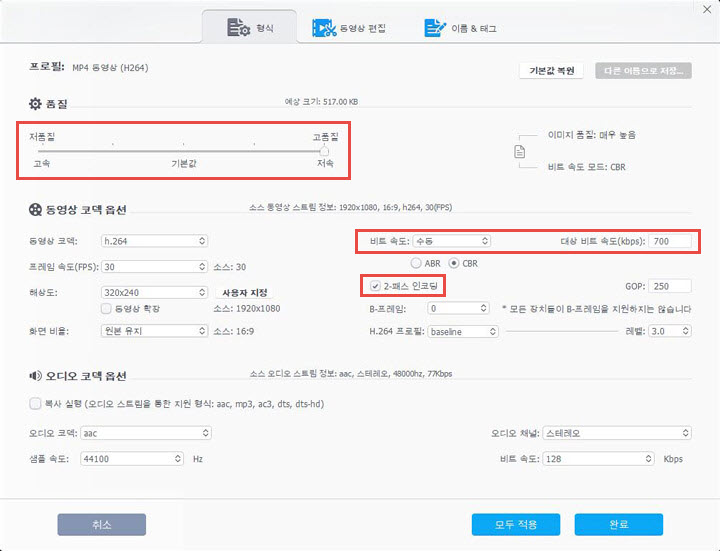This screenshot has height=551, width=720.
Task: Click the 소스: 1920x1080 text
Action: point(247,309)
